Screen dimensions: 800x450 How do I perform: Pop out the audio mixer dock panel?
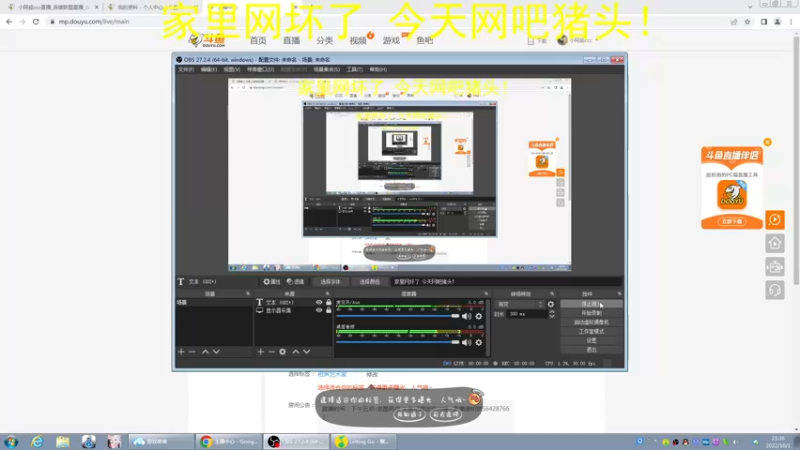[x=486, y=294]
